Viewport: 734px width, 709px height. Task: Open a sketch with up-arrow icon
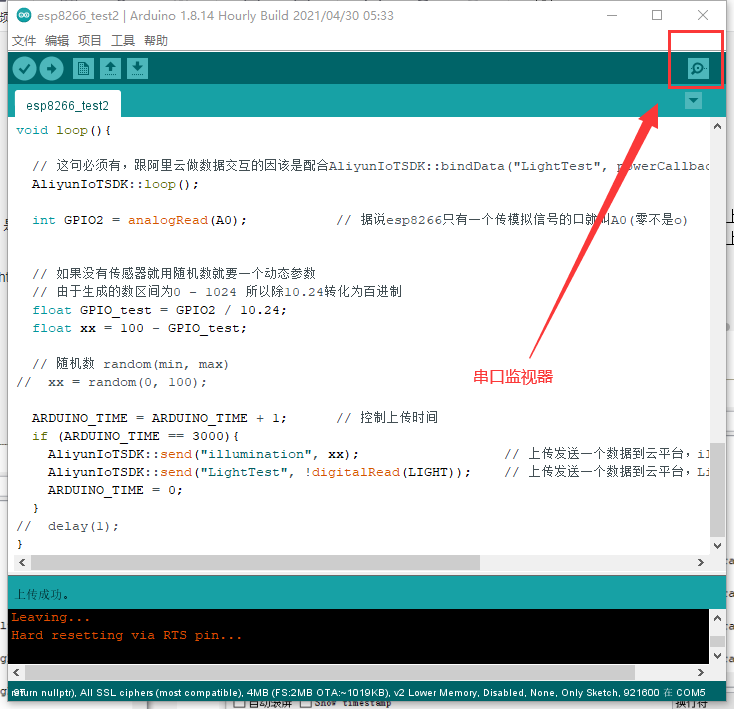(110, 69)
